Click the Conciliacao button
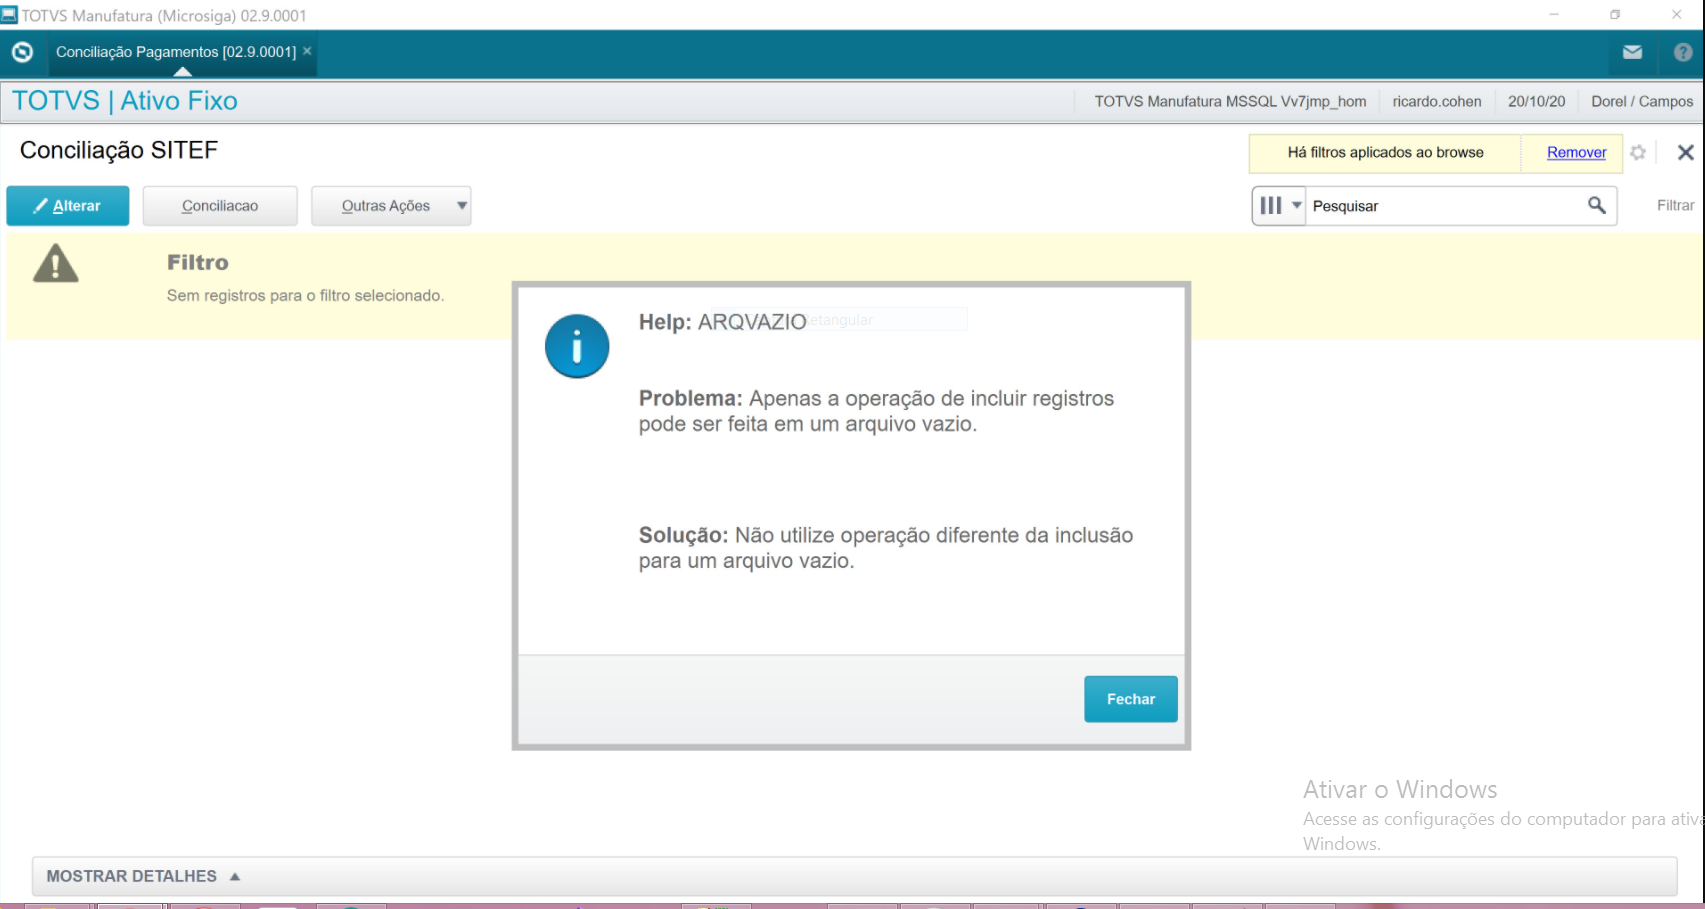The height and width of the screenshot is (909, 1705). point(220,206)
